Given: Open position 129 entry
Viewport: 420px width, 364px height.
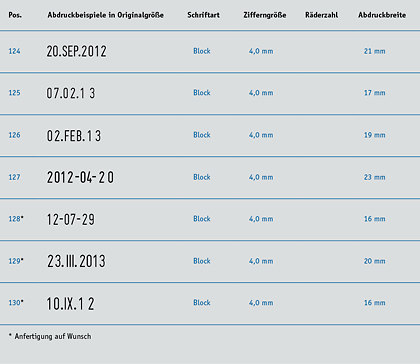Looking at the screenshot, I should click(x=16, y=261).
